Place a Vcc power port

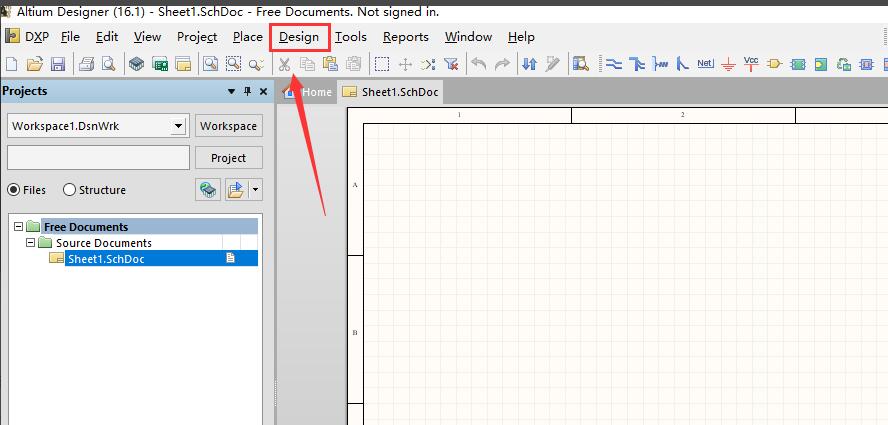tap(752, 64)
